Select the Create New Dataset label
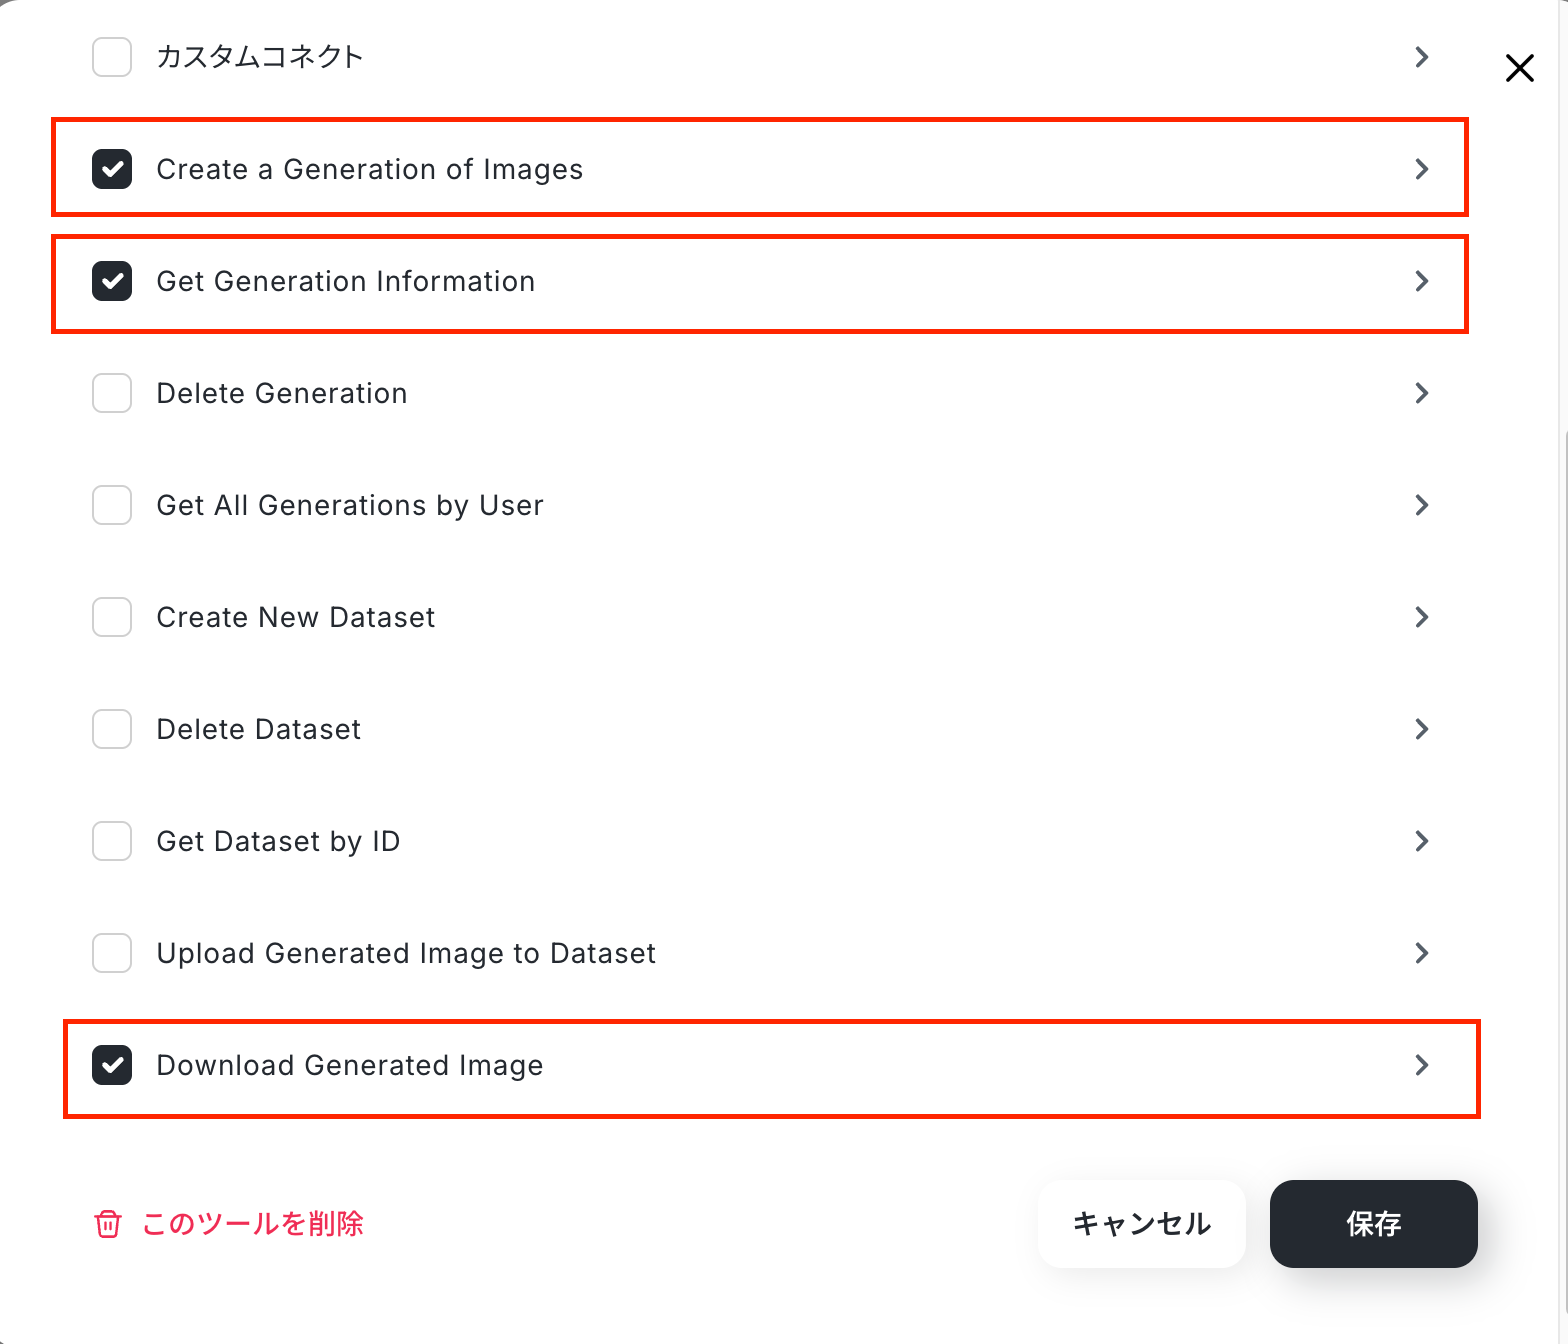Screen dimensions: 1568x1344 296,617
